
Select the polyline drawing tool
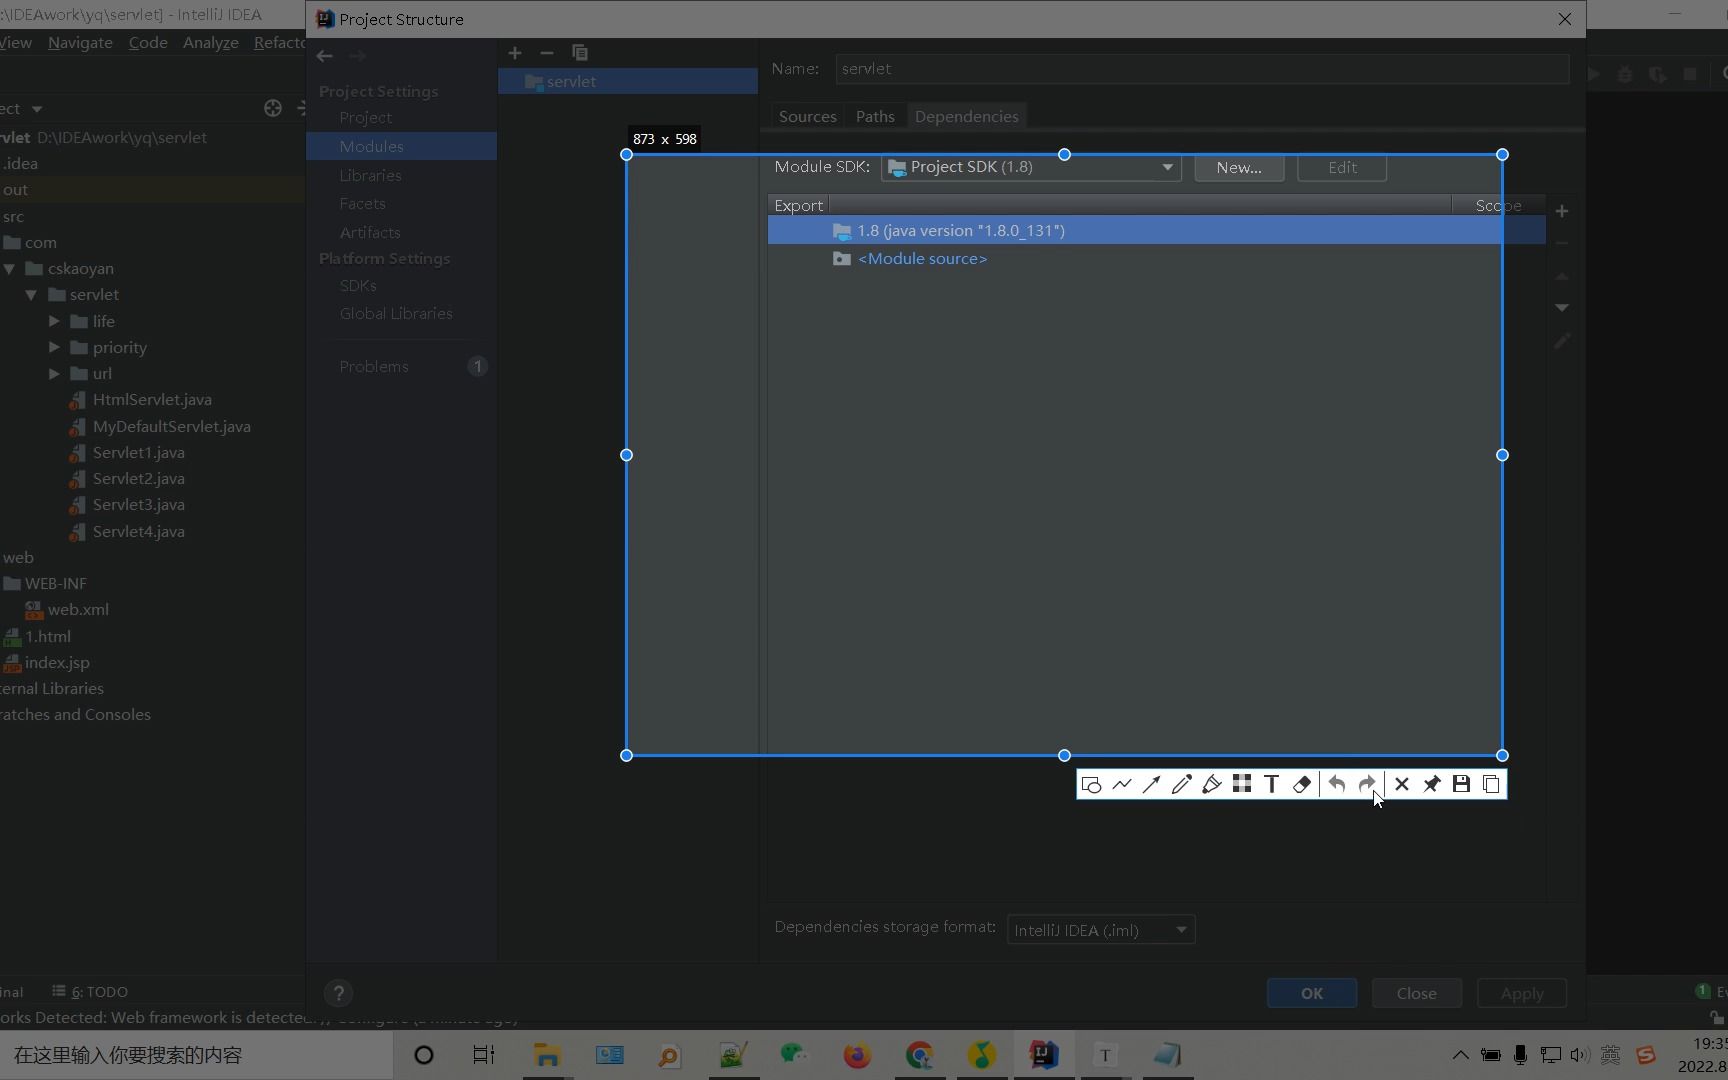coord(1122,785)
